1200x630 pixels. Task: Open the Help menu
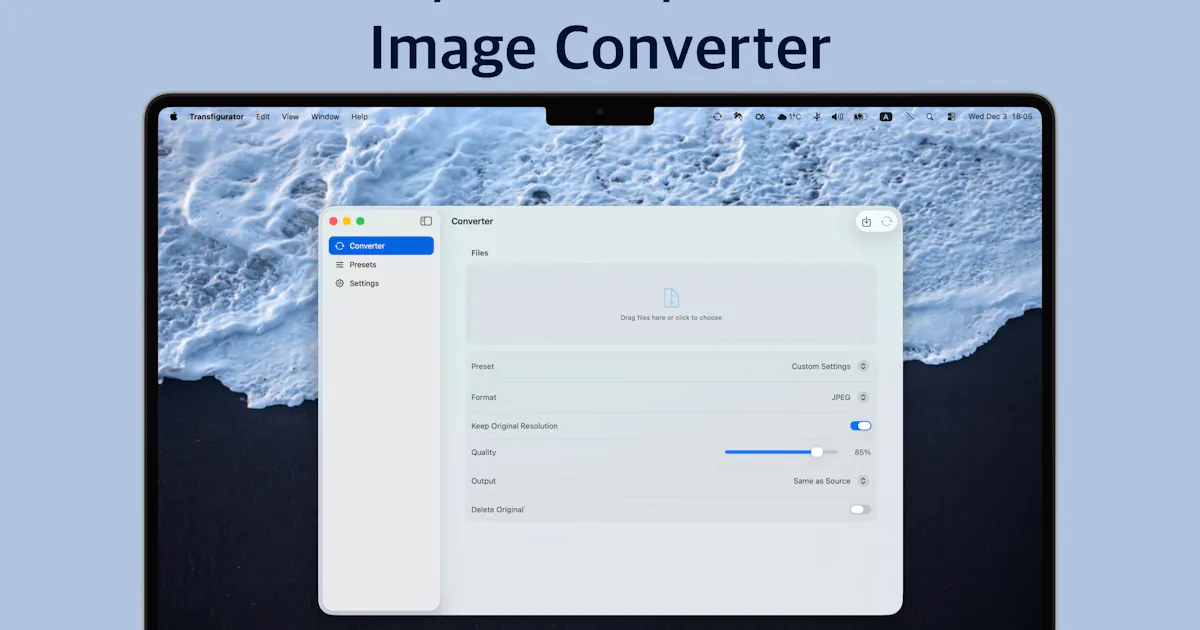coord(359,117)
